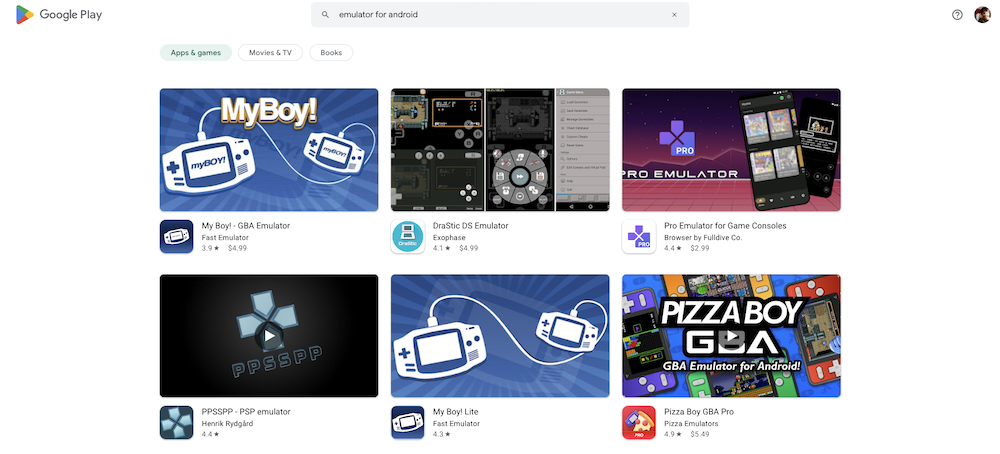Open the account profile avatar

pyautogui.click(x=982, y=15)
